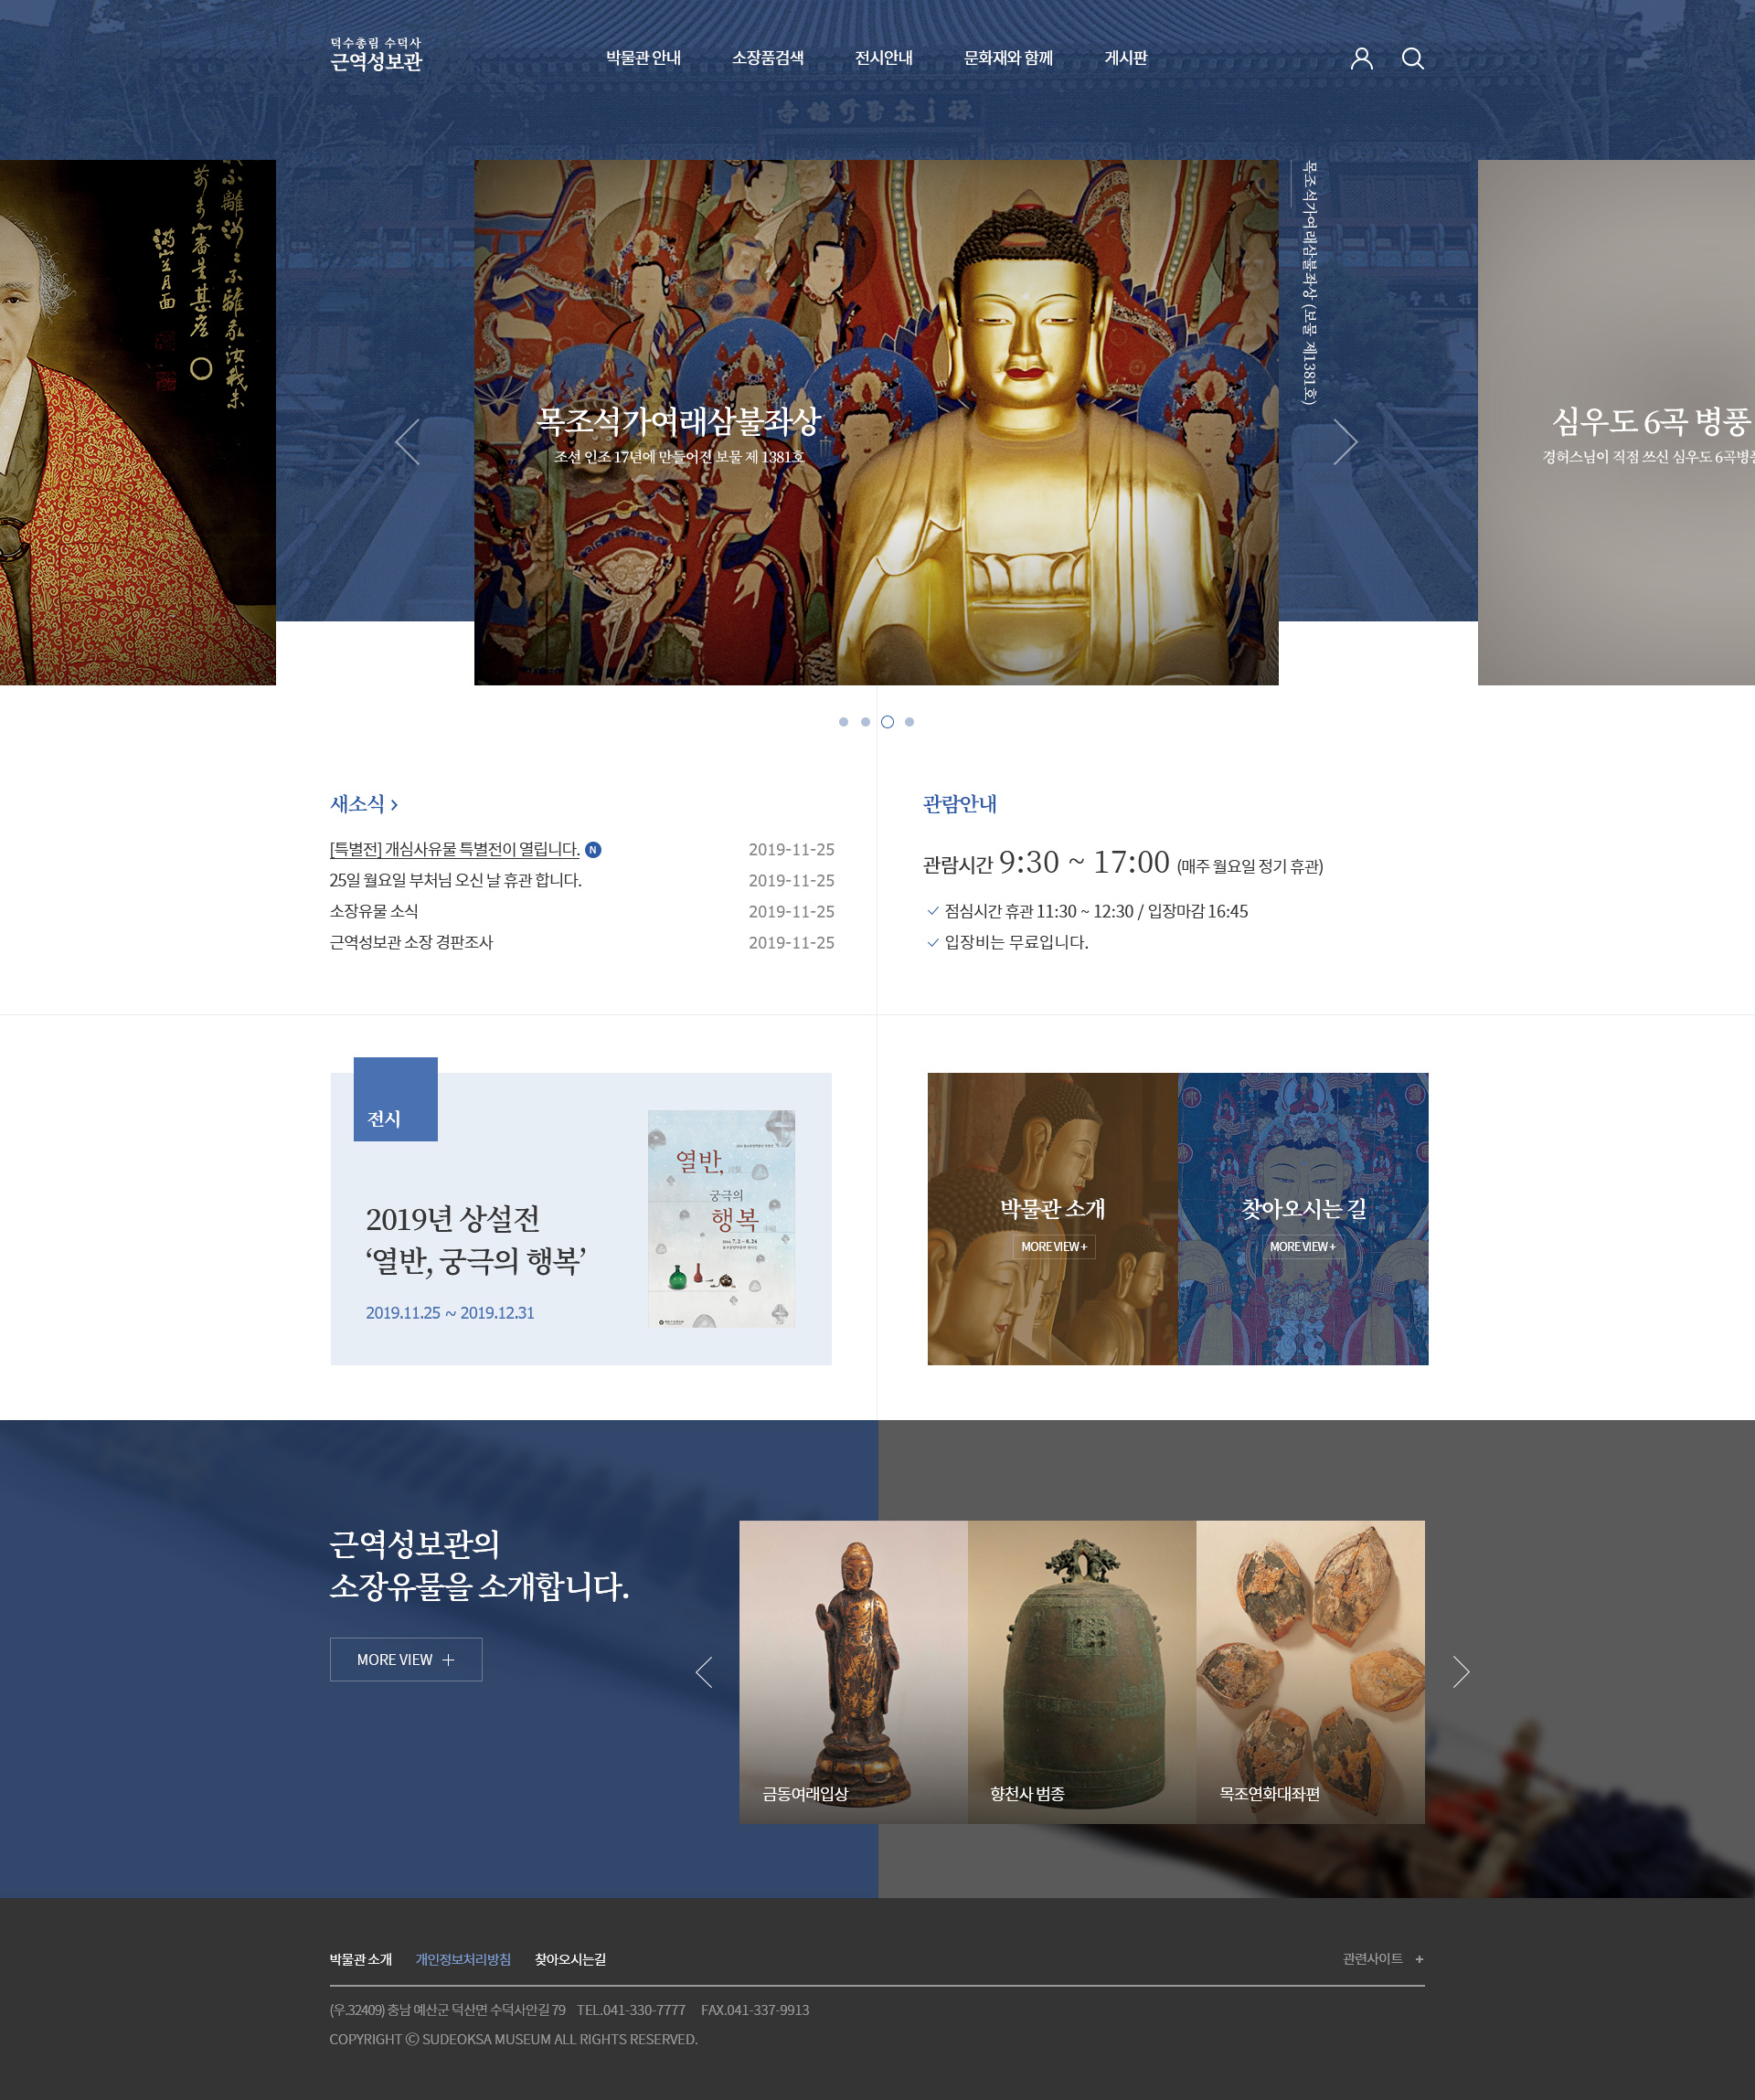Click the 열반, 궁극의 행복 exhibition poster

tap(721, 1218)
